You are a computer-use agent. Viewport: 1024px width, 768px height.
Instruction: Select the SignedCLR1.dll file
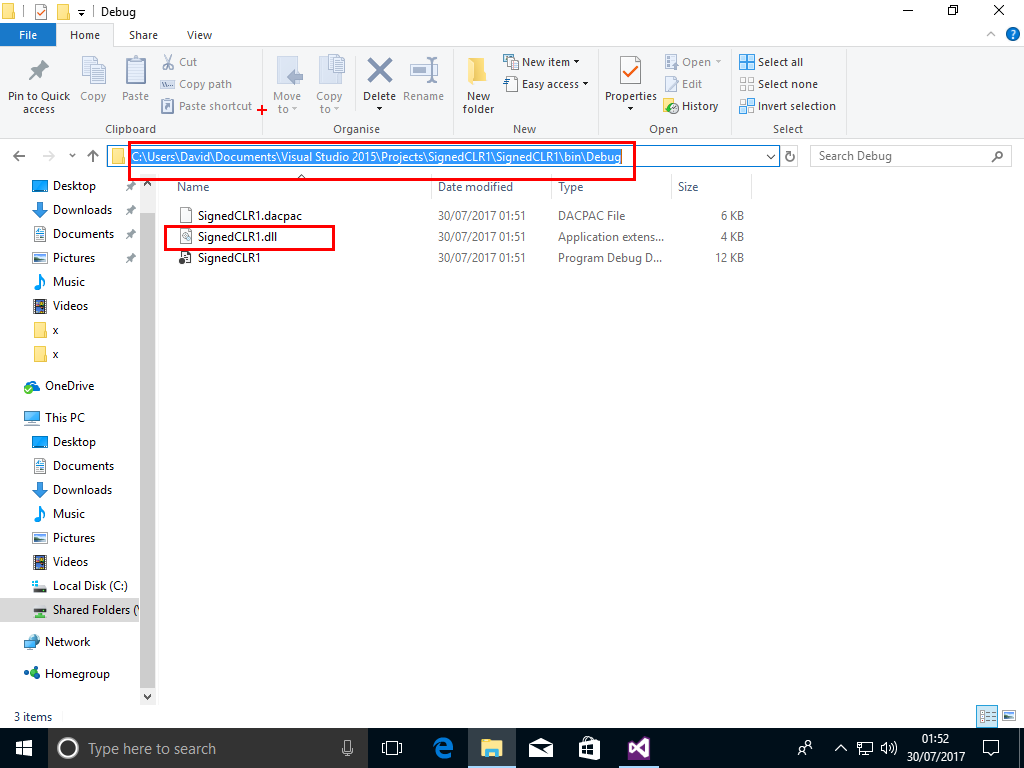tap(236, 237)
